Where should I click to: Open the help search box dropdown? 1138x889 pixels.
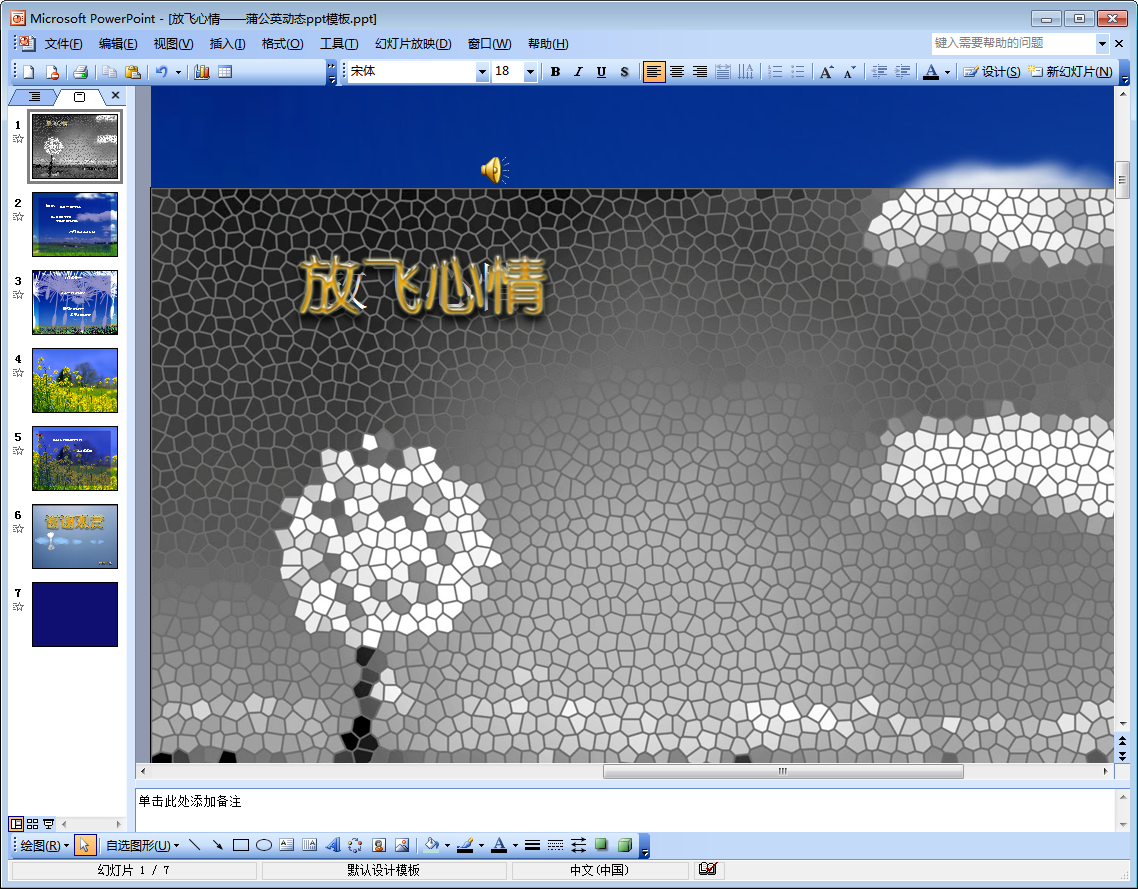(1102, 44)
